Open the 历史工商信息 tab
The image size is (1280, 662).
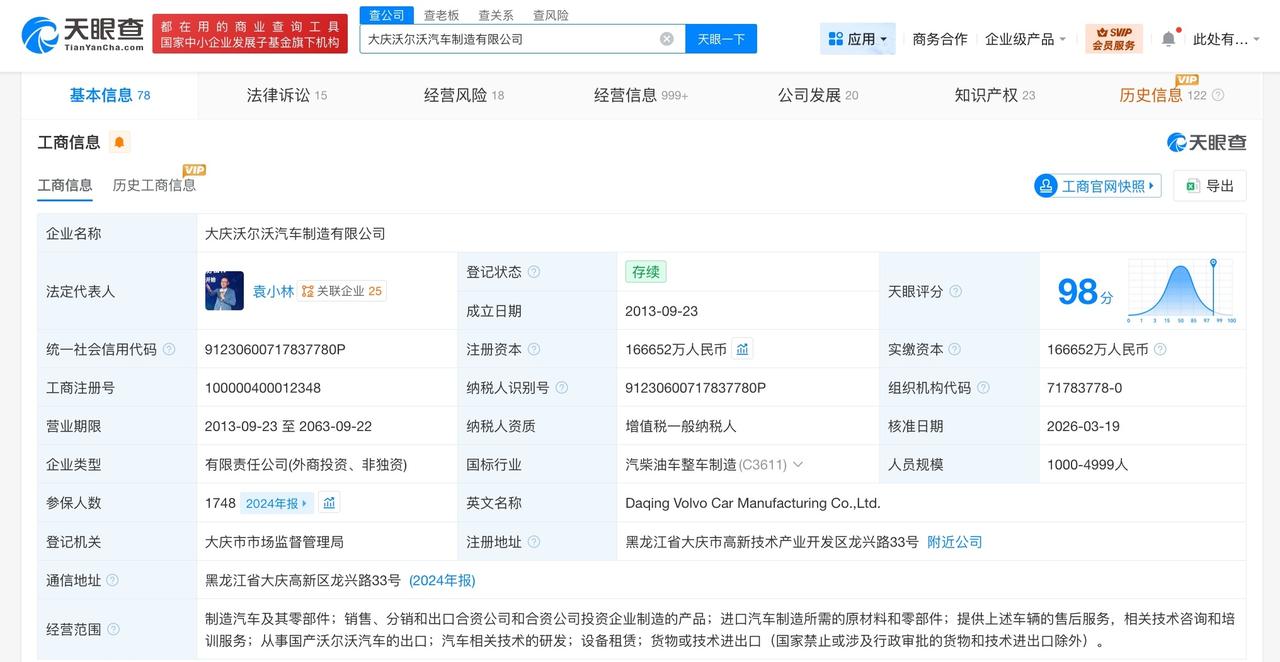[x=153, y=186]
